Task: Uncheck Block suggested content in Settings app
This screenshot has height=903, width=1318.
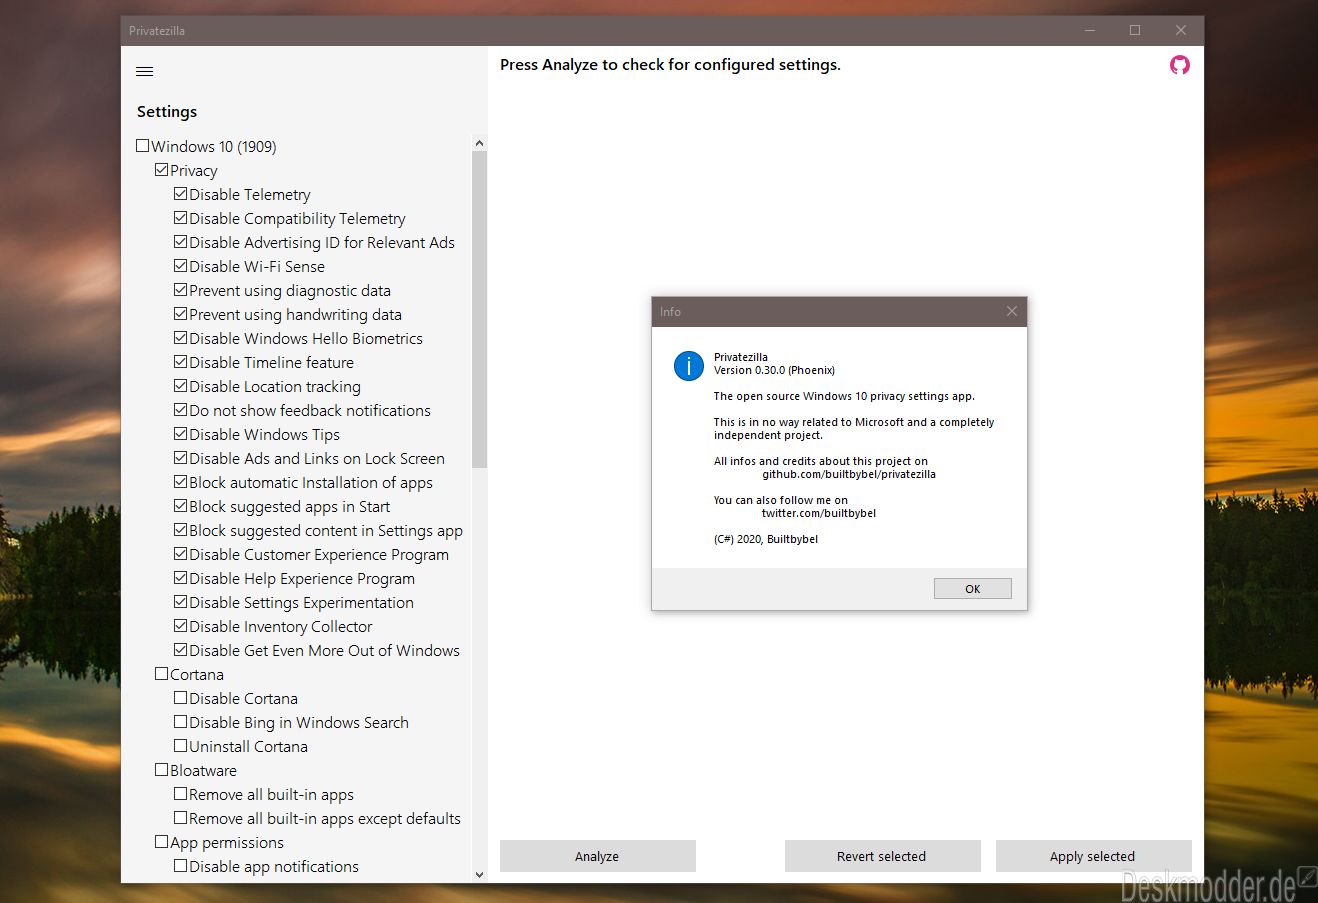Action: 181,530
